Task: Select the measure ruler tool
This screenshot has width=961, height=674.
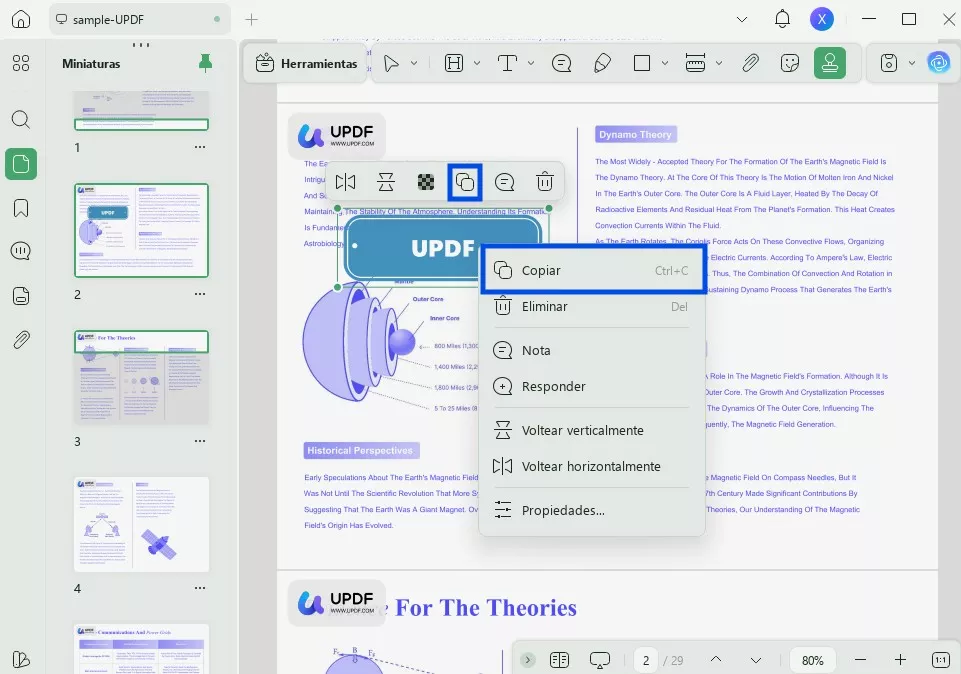Action: pyautogui.click(x=695, y=63)
